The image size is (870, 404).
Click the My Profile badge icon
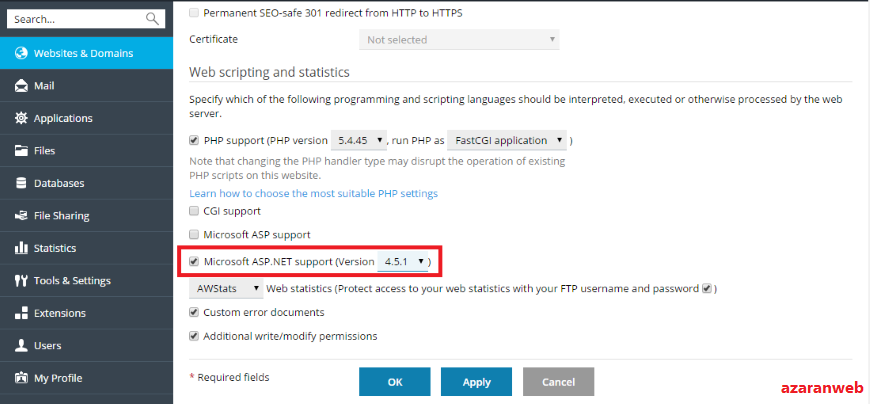(21, 378)
